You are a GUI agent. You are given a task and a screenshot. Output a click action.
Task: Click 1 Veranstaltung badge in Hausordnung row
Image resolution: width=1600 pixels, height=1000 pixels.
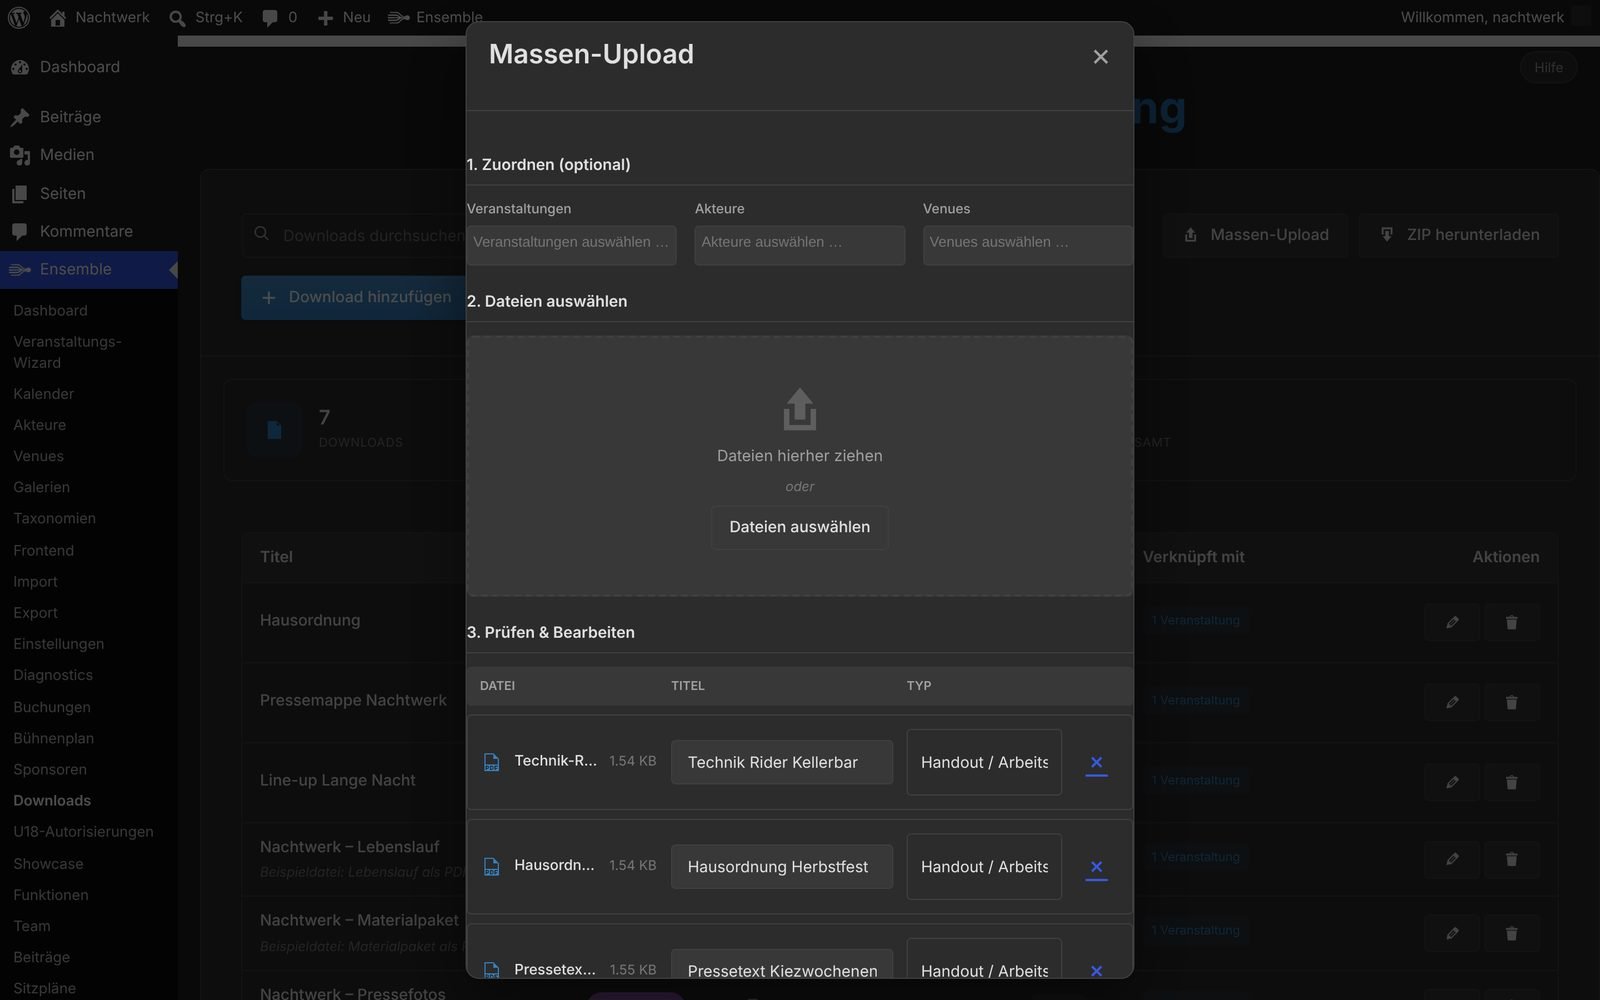point(1195,620)
